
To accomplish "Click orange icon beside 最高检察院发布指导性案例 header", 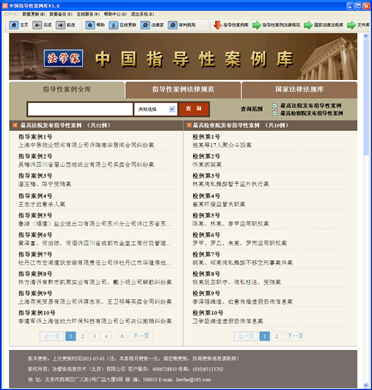I will [189, 125].
